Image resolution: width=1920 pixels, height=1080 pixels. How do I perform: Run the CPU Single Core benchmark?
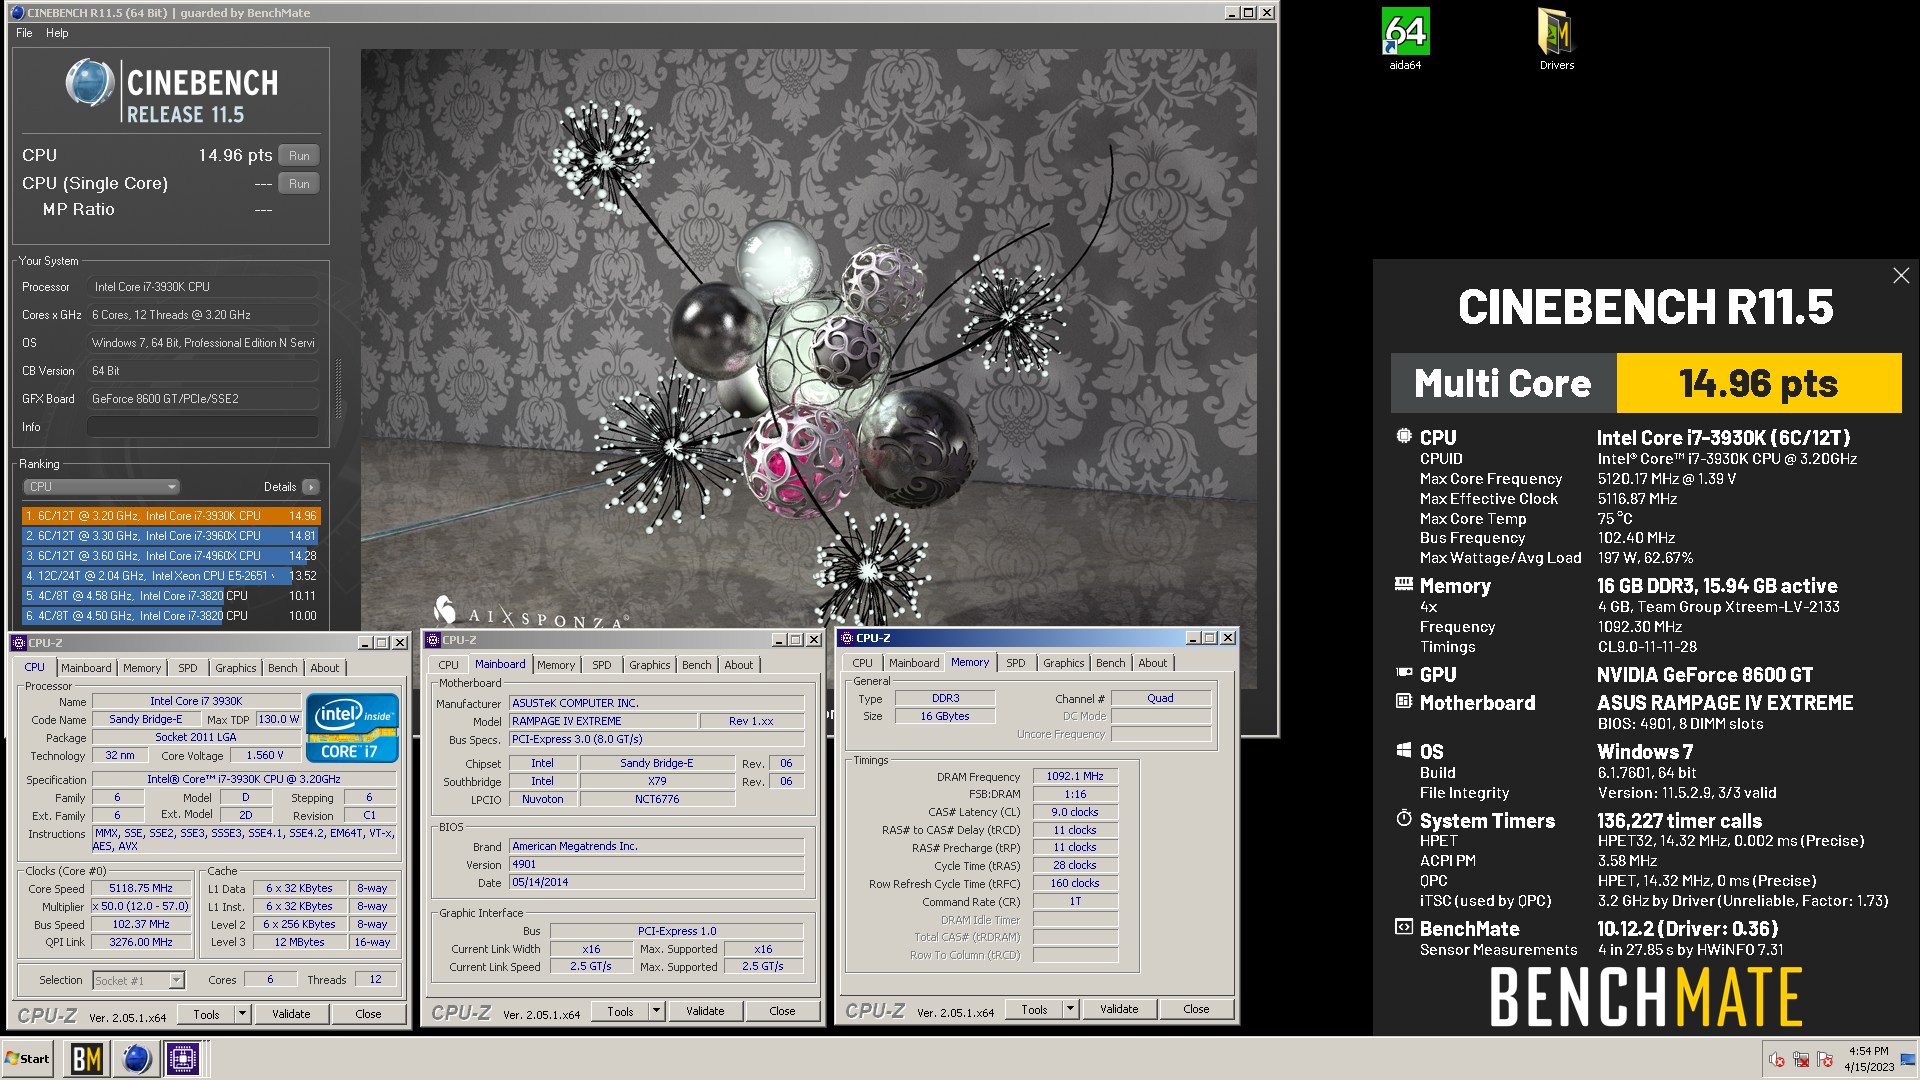pos(299,183)
